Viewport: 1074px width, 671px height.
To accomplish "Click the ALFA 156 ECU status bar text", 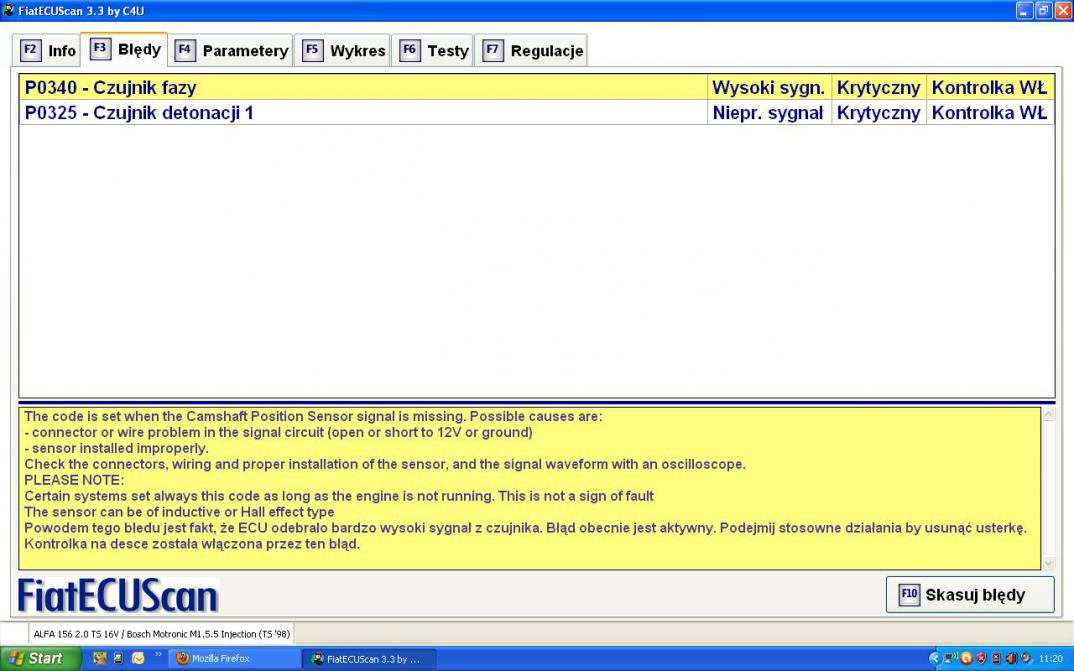I will (x=162, y=634).
